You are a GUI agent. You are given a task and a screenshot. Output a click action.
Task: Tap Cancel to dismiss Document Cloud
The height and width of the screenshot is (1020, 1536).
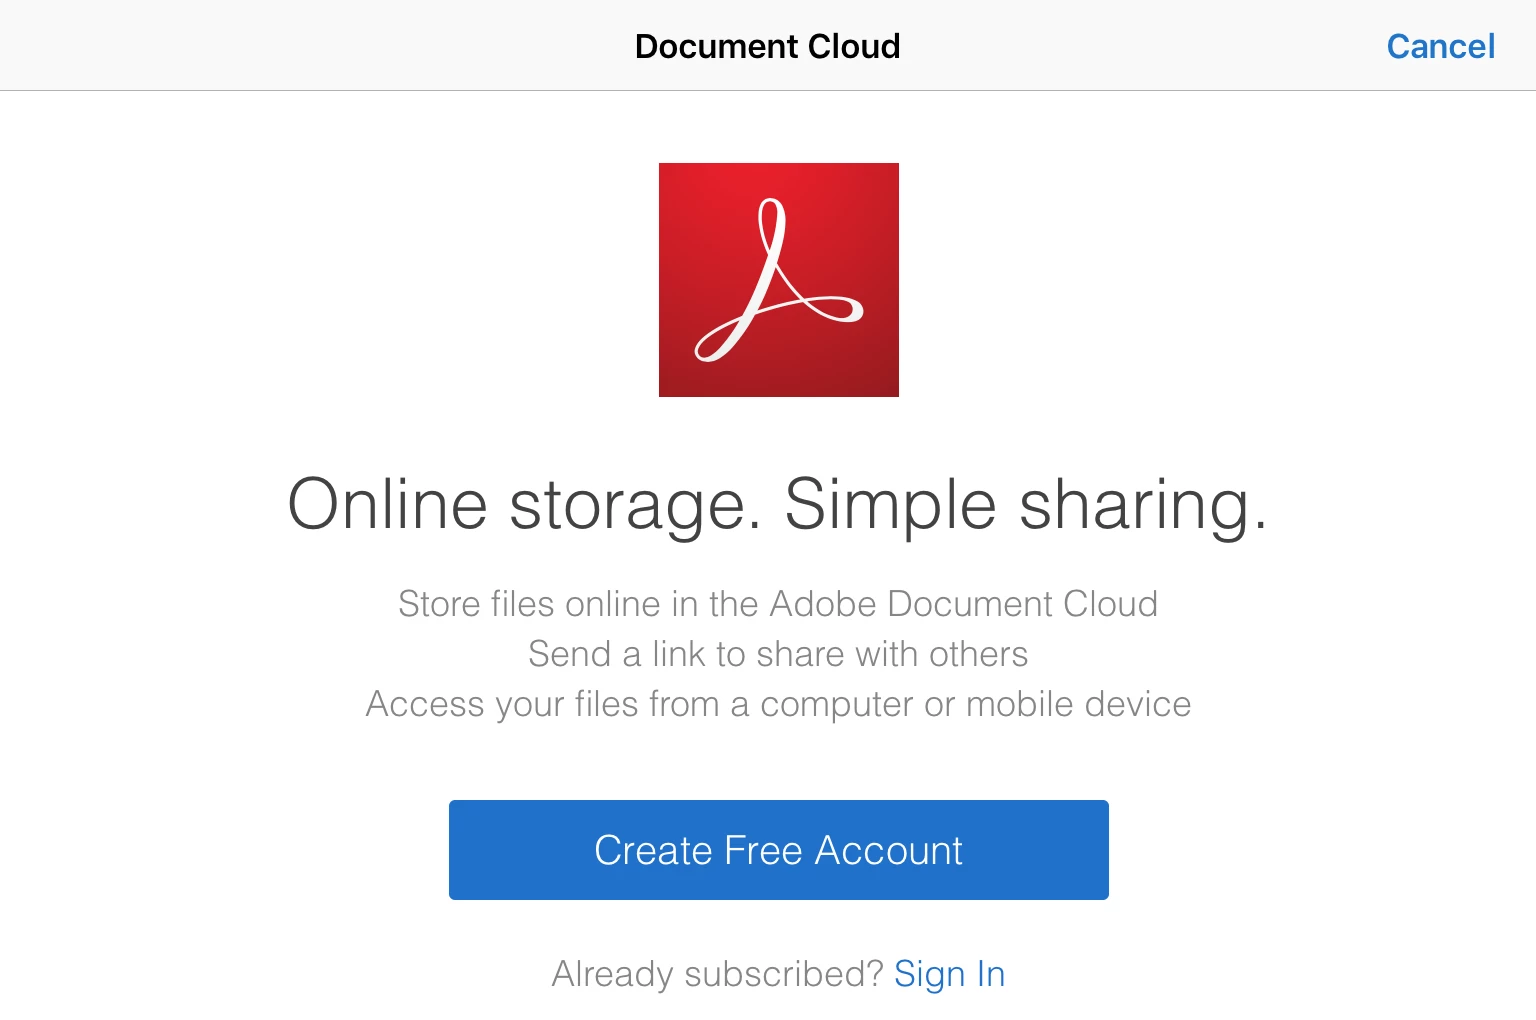click(1440, 46)
